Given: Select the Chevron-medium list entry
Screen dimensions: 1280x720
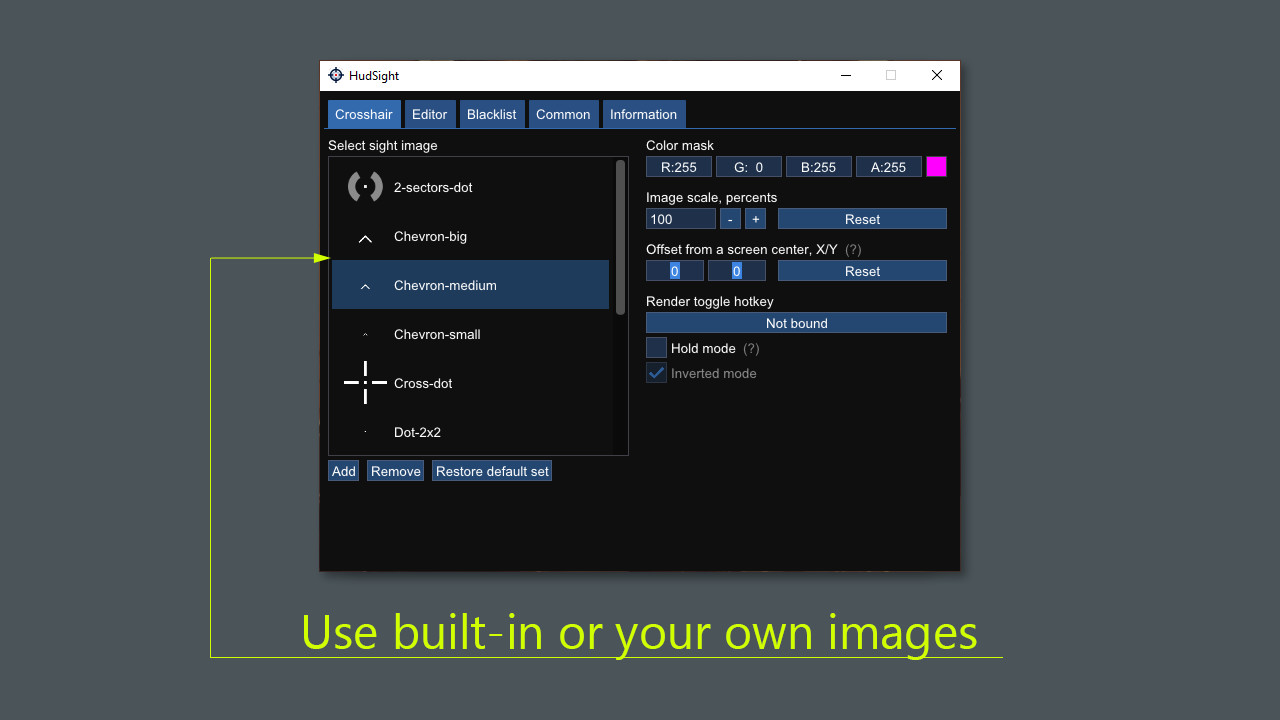Looking at the screenshot, I should [x=469, y=285].
